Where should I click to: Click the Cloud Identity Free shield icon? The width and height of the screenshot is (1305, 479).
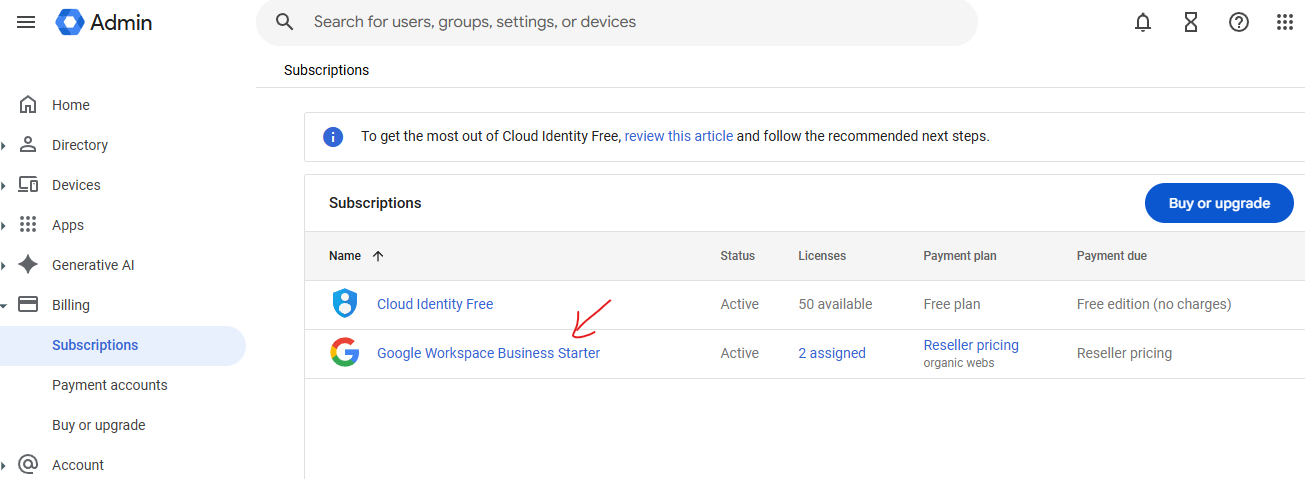pos(344,304)
